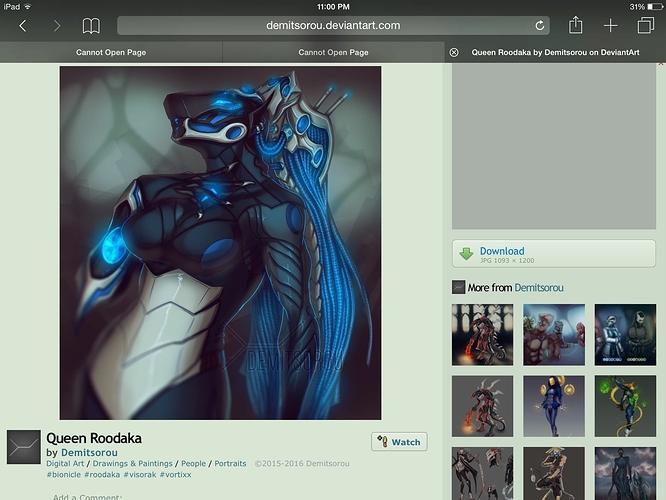Show all tabs with the overlapping squares icon
The height and width of the screenshot is (500, 666).
(646, 25)
